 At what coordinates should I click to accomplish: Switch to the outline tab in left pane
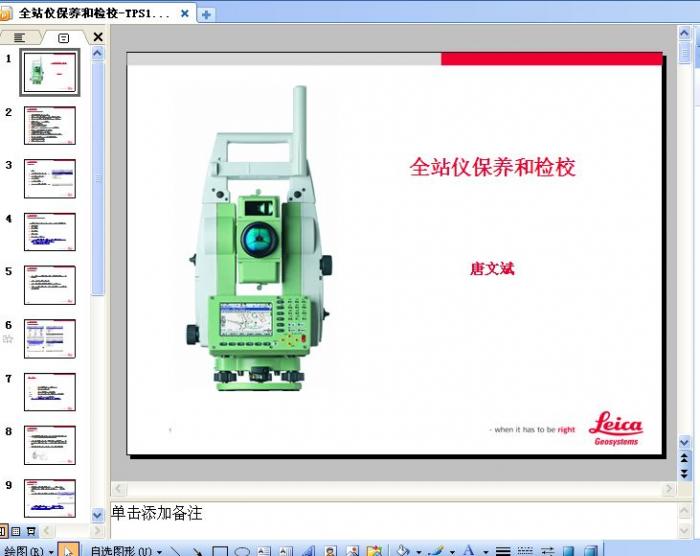point(20,37)
